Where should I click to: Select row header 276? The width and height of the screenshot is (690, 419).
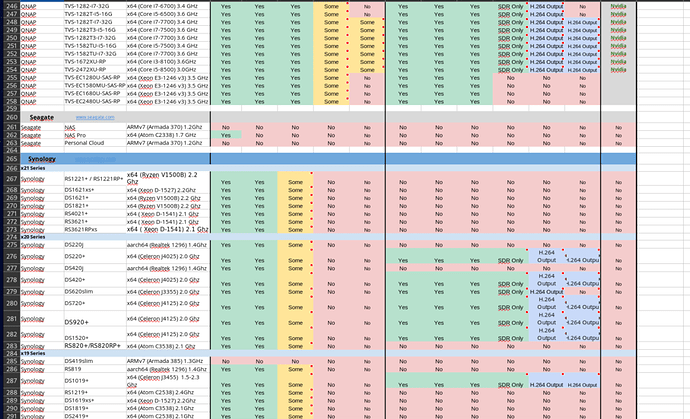[x=11, y=256]
